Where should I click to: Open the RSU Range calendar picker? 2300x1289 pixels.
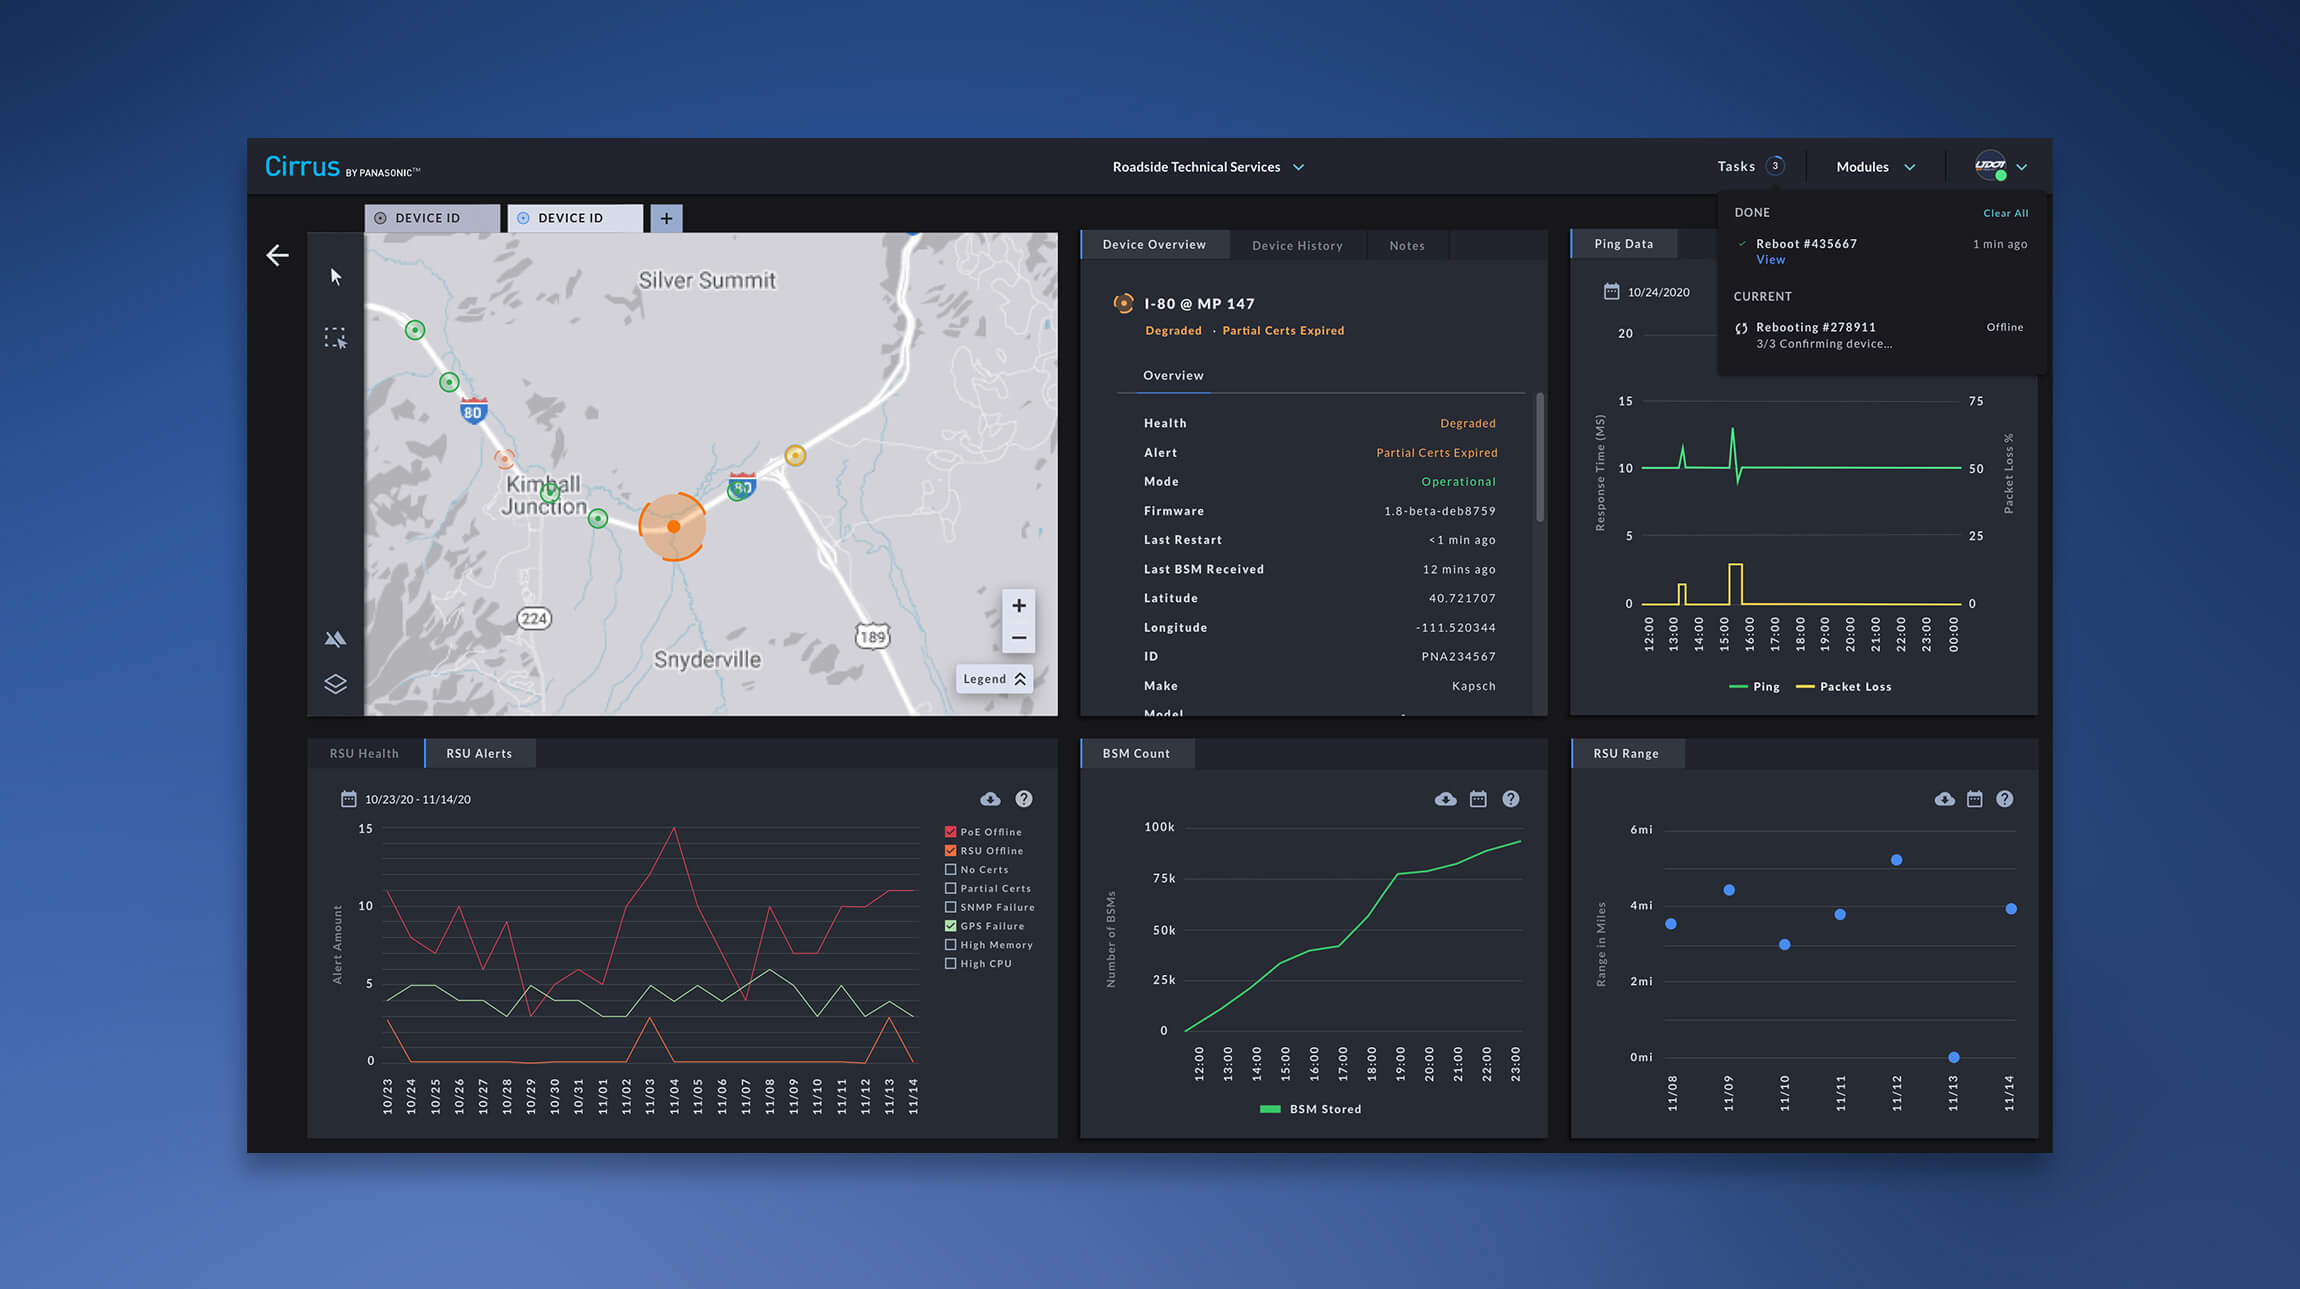pyautogui.click(x=1974, y=799)
